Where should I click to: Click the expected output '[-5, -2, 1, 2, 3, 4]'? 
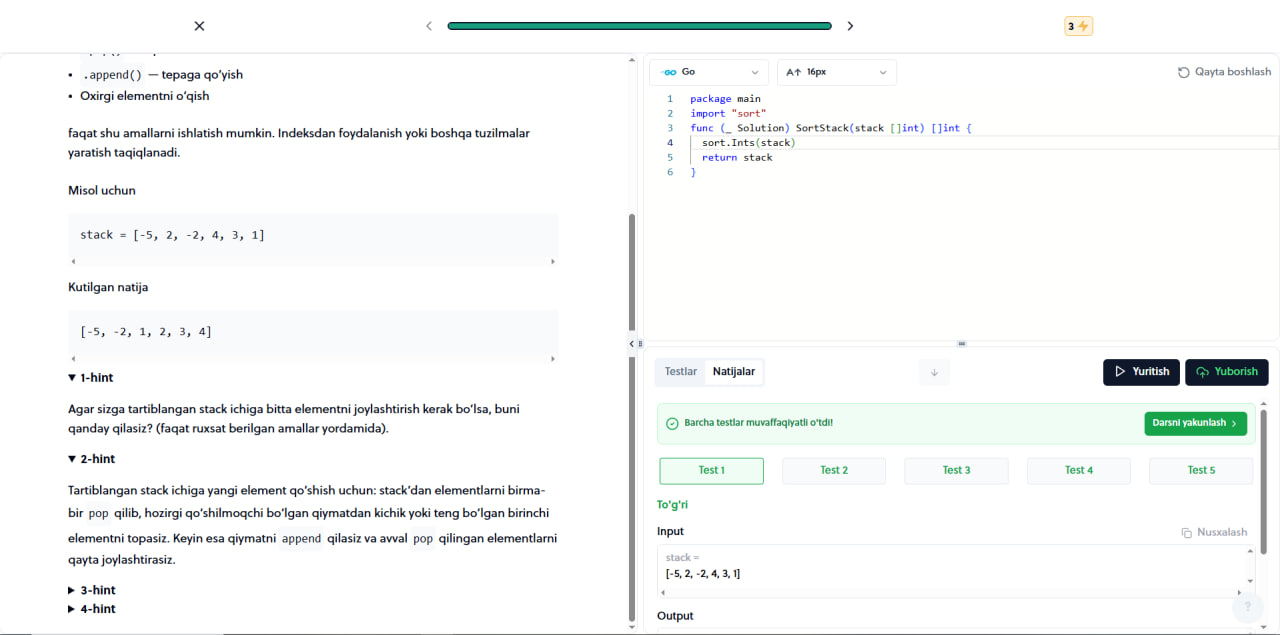coord(146,332)
